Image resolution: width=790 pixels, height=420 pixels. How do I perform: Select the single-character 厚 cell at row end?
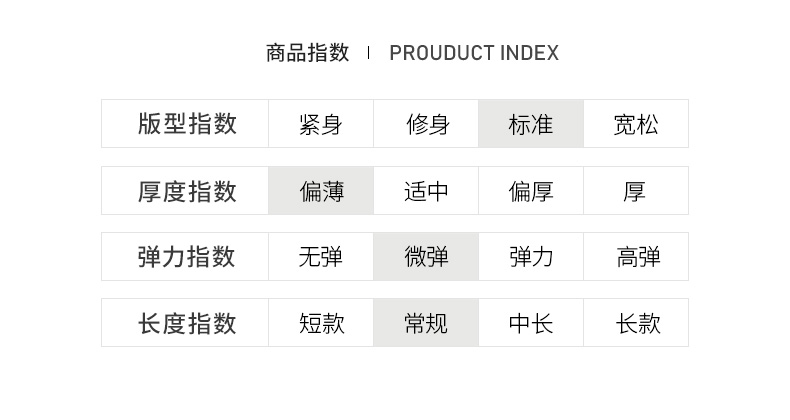636,191
